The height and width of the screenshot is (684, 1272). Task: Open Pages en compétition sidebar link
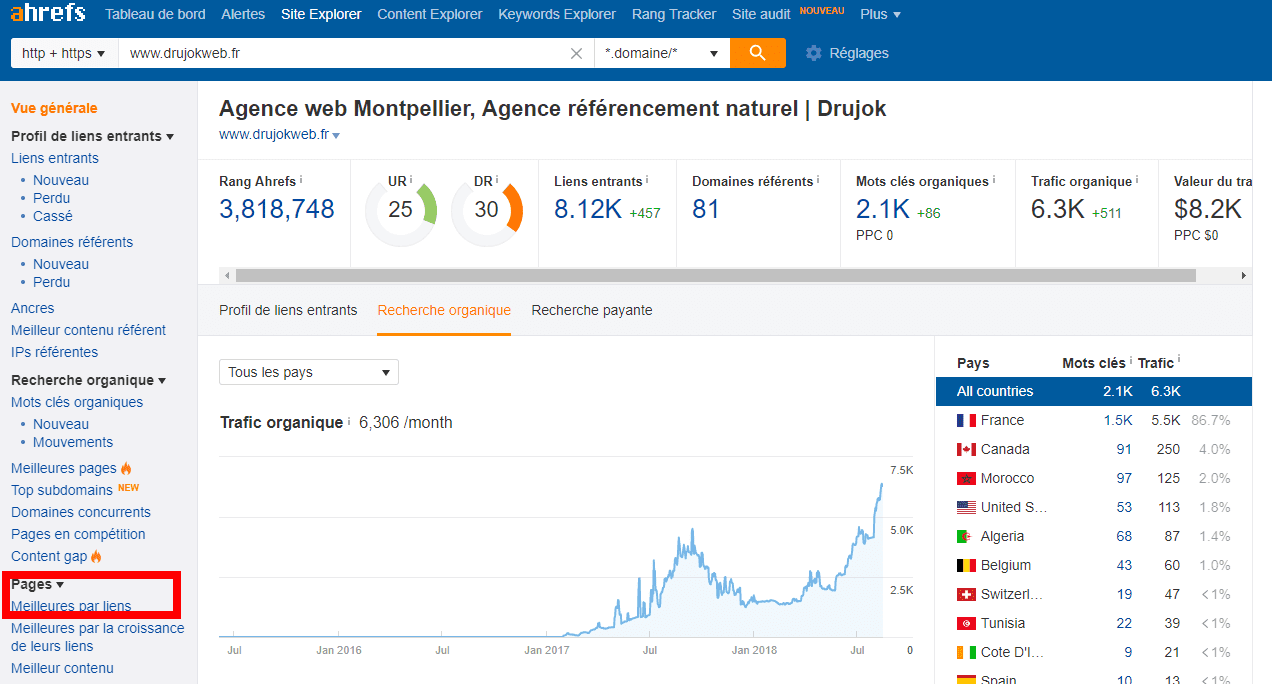(x=78, y=534)
